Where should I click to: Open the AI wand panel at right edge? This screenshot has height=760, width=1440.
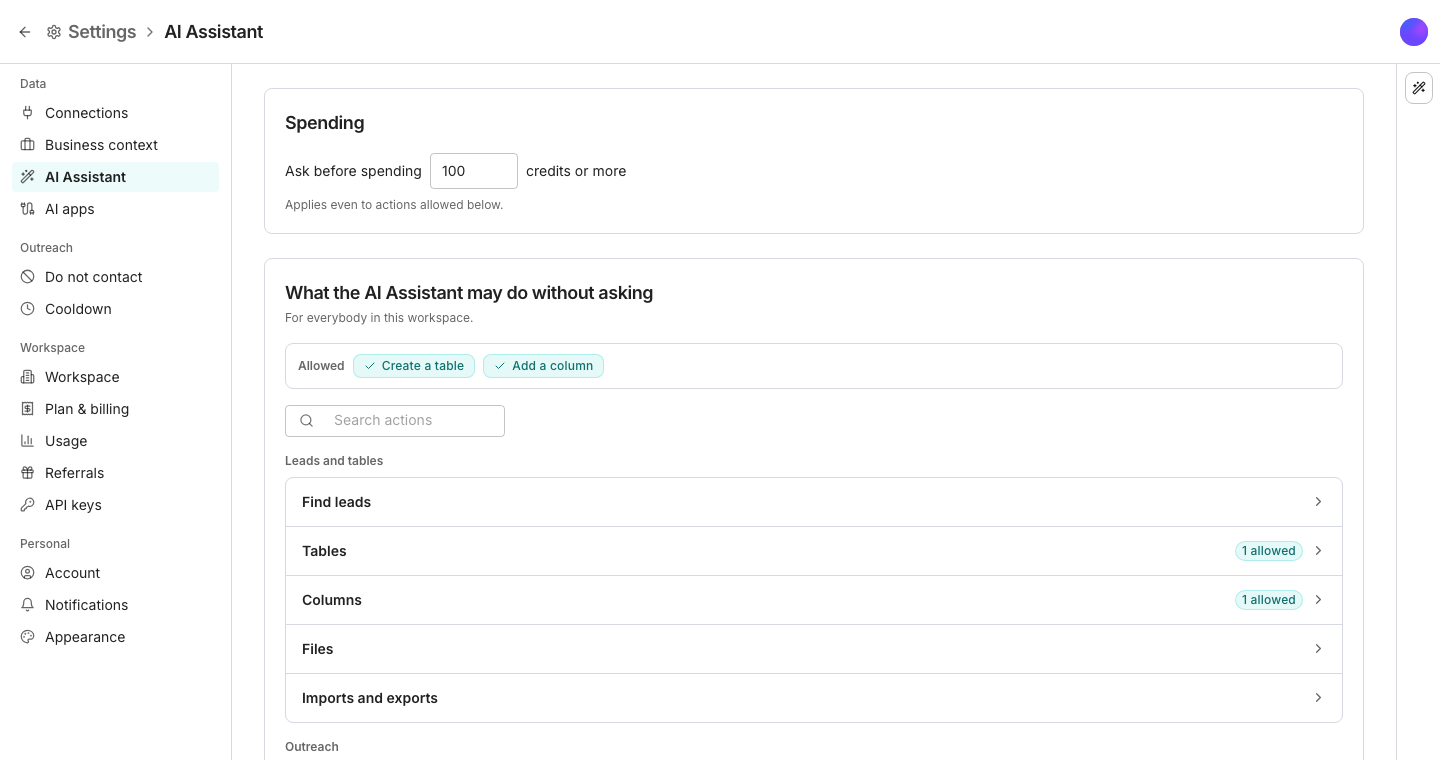[x=1419, y=88]
